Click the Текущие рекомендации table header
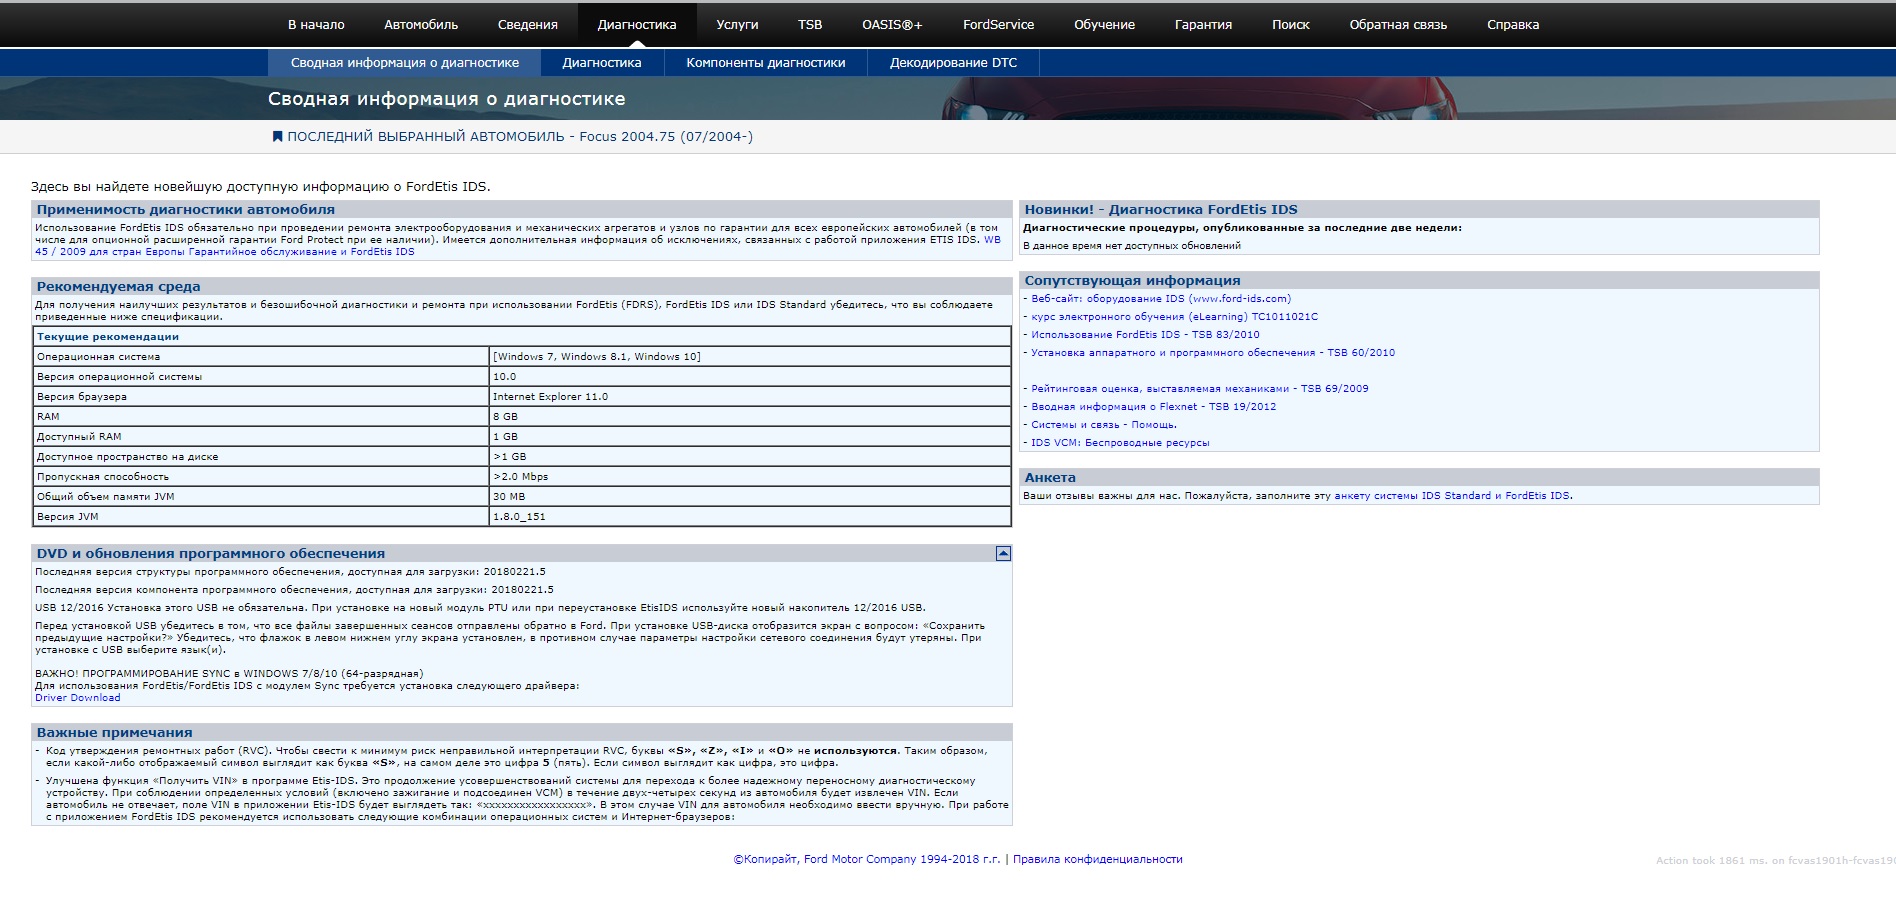The width and height of the screenshot is (1896, 907). [522, 336]
